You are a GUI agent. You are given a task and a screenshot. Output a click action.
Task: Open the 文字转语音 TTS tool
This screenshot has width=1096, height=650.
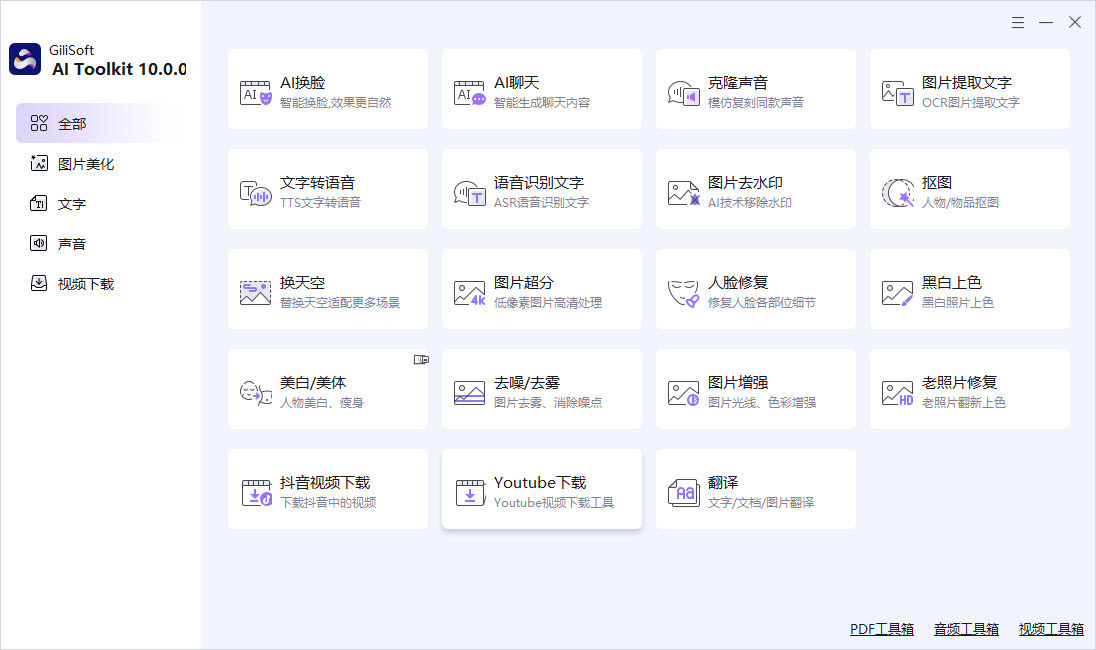click(x=327, y=189)
